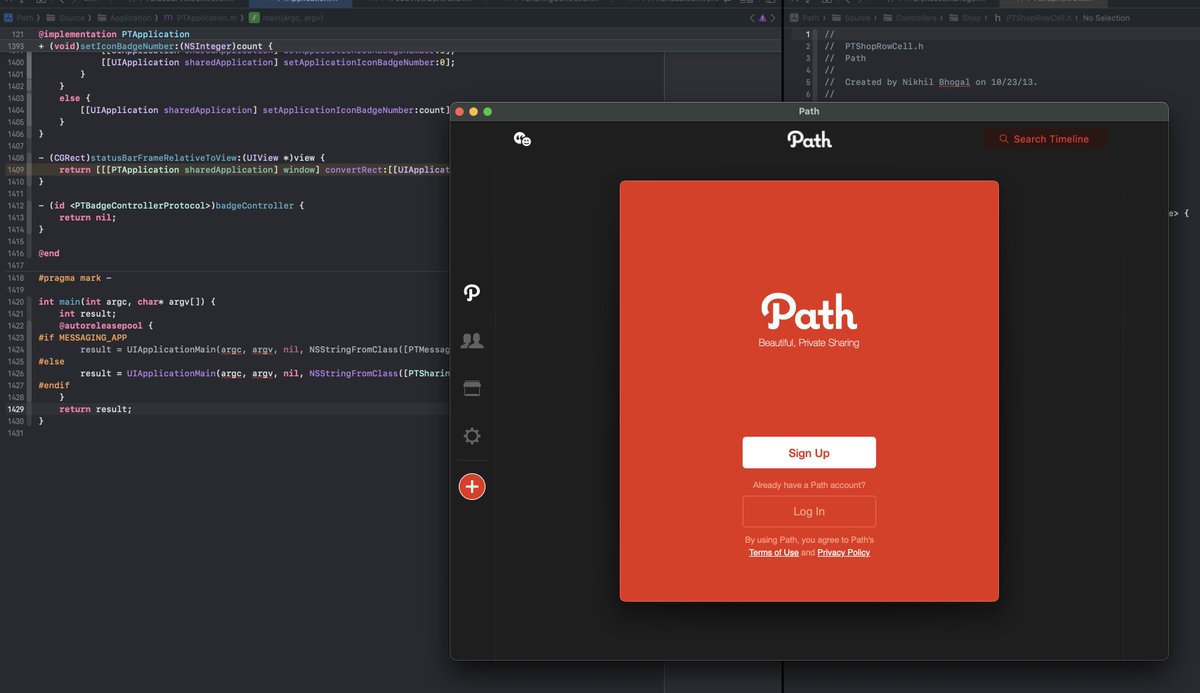1200x693 pixels.
Task: Click the red plus compose button
Action: click(472, 487)
